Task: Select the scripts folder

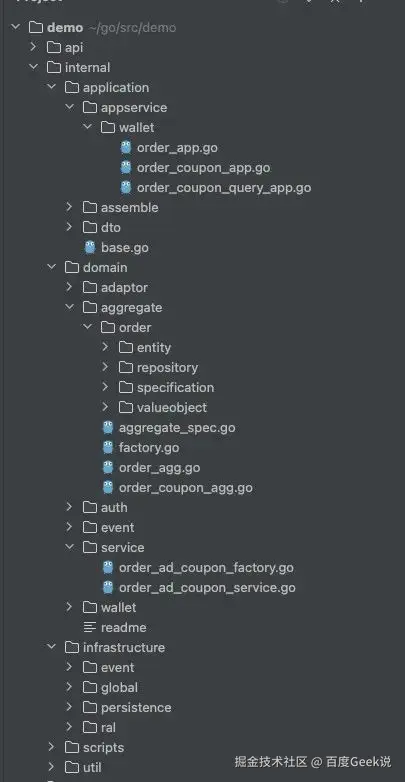Action: pos(103,747)
